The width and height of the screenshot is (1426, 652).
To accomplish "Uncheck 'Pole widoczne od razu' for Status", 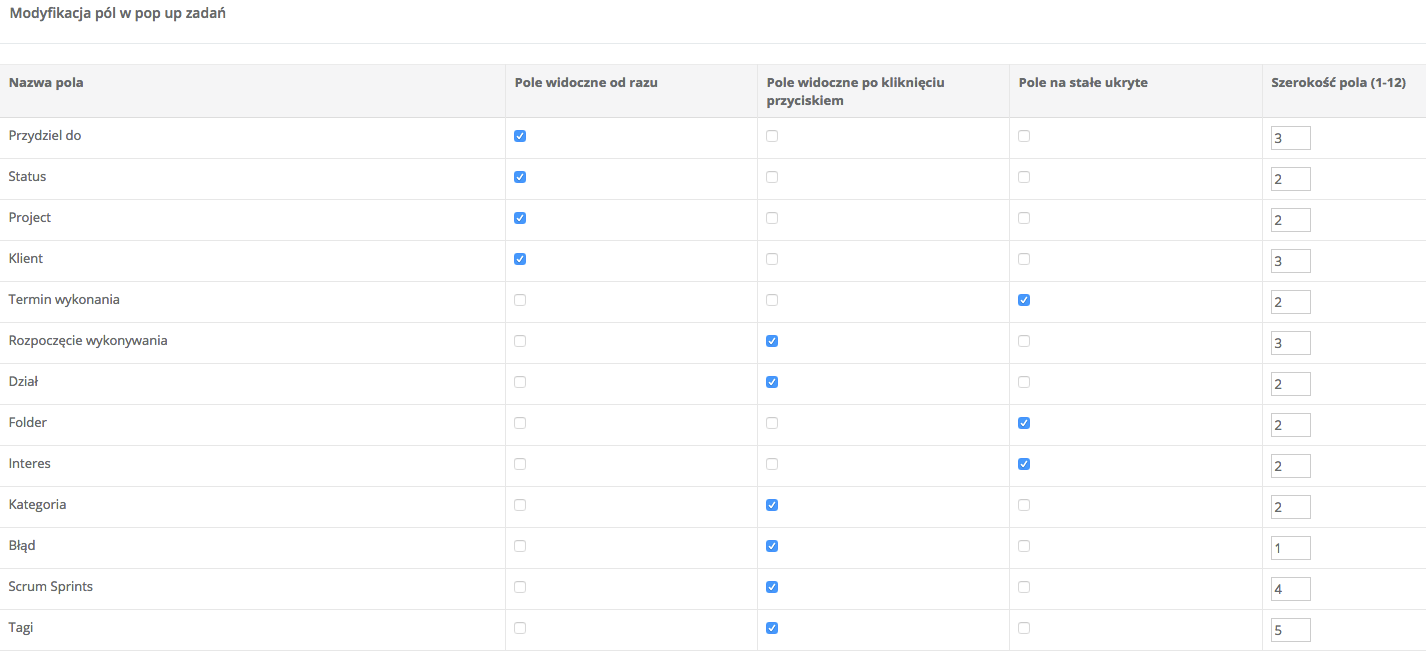I will pos(520,177).
